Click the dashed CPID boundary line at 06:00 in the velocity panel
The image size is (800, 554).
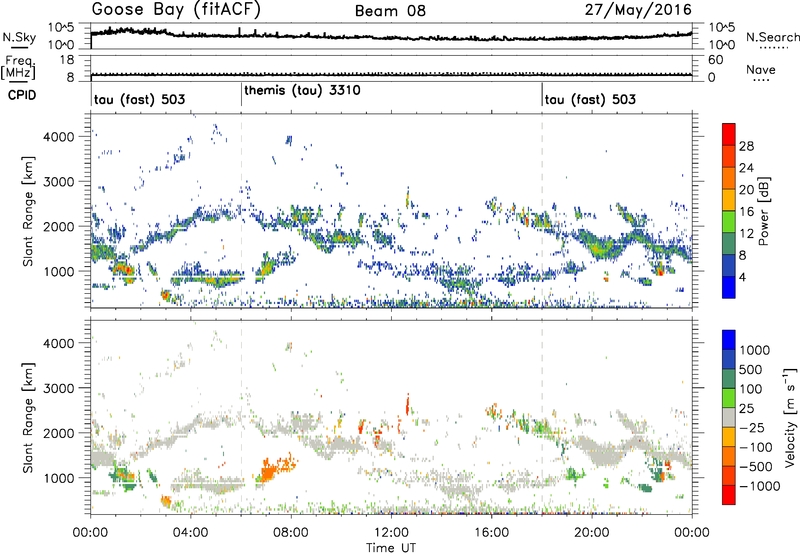click(x=241, y=418)
